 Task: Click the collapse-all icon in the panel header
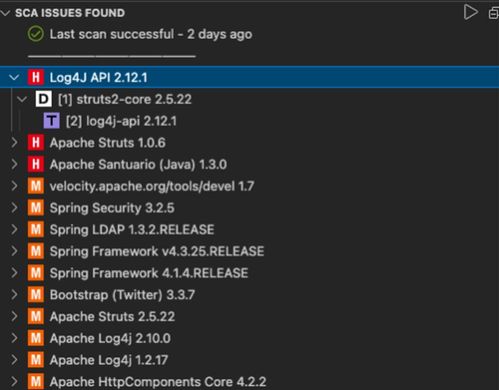[x=494, y=14]
